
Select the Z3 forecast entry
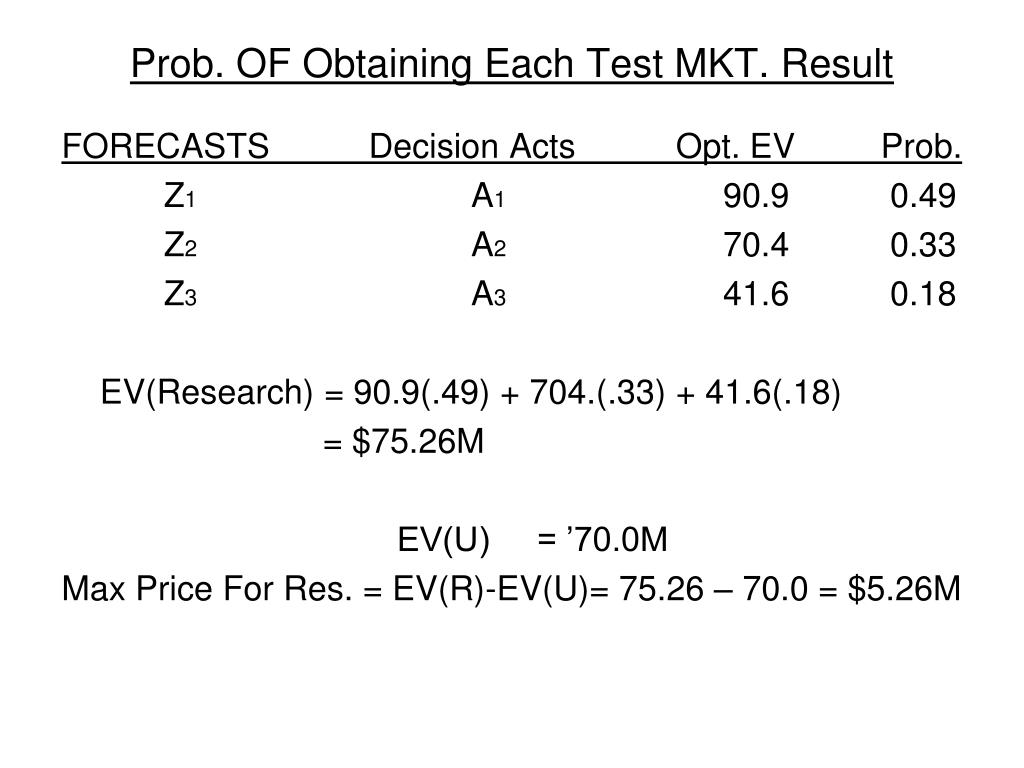click(x=180, y=294)
